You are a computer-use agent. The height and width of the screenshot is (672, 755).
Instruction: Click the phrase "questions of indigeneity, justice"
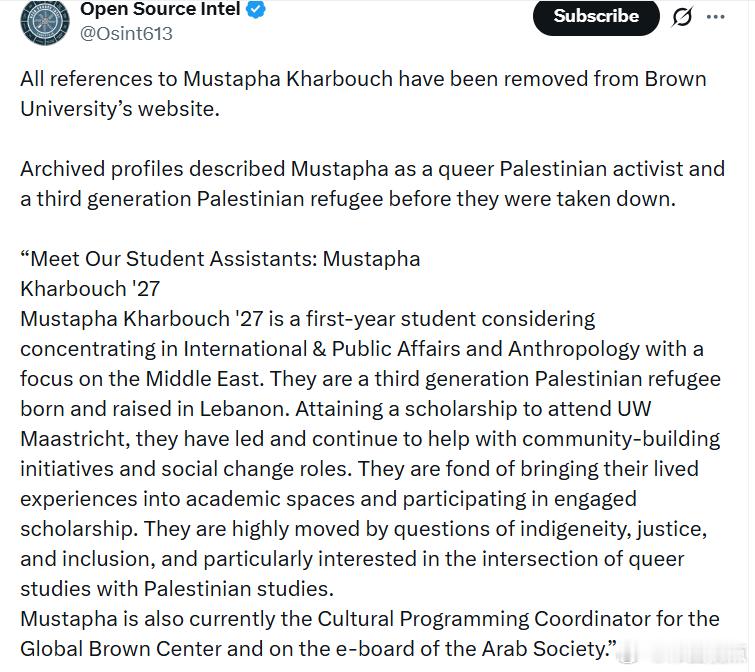point(522,529)
